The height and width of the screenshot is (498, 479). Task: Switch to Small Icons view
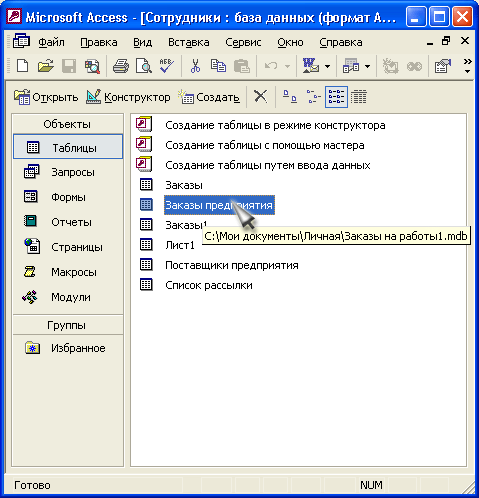[x=313, y=97]
